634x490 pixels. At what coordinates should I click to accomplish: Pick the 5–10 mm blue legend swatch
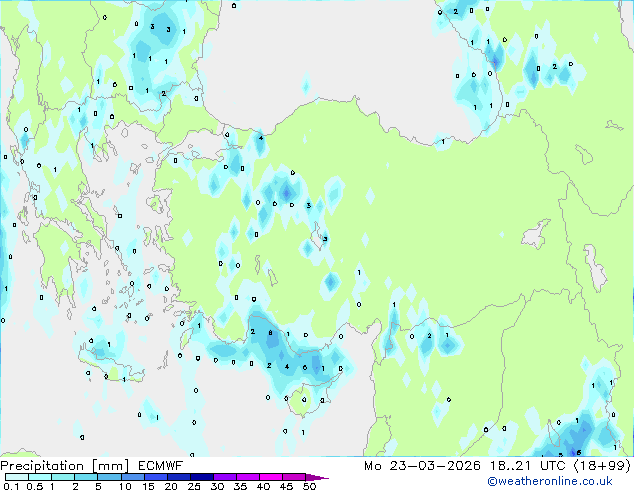(x=110, y=477)
